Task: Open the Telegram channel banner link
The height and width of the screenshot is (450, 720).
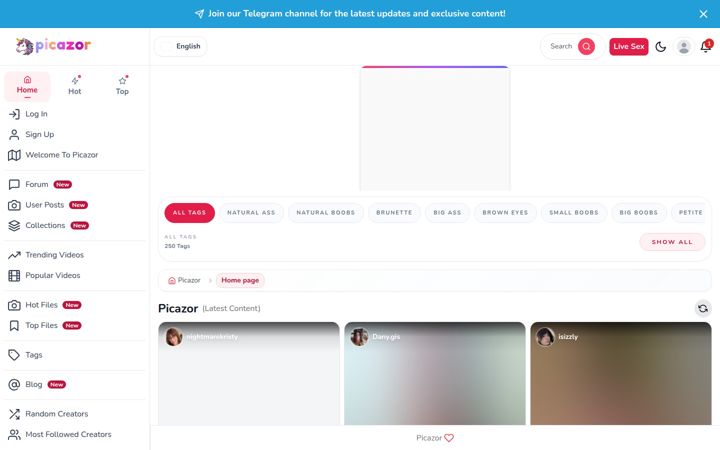Action: coord(350,14)
